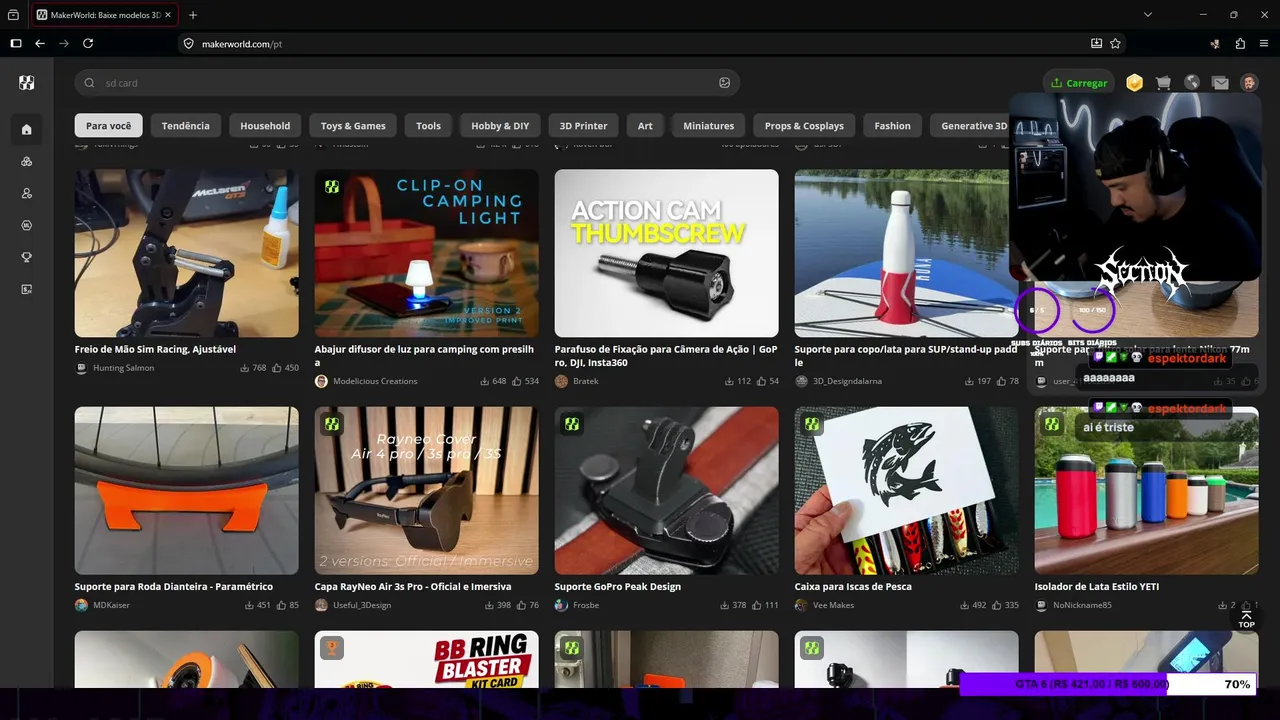Like the Caixa para Iscas de Pesca model
The height and width of the screenshot is (720, 1280).
click(997, 605)
